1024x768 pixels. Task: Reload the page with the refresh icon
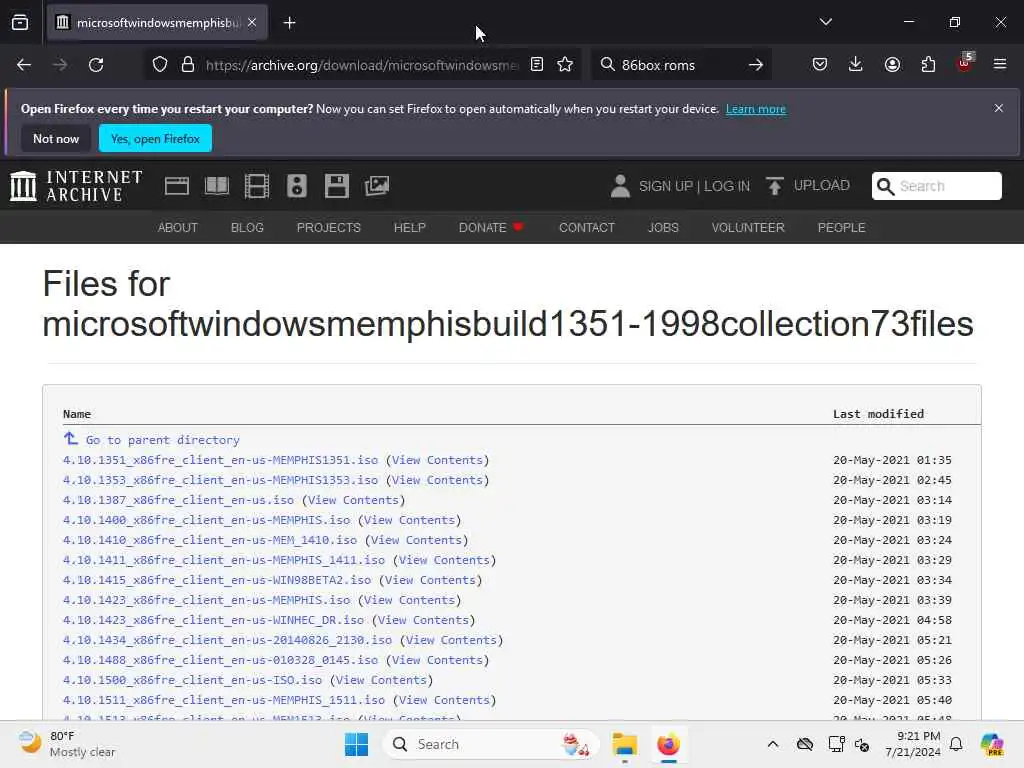(x=96, y=65)
